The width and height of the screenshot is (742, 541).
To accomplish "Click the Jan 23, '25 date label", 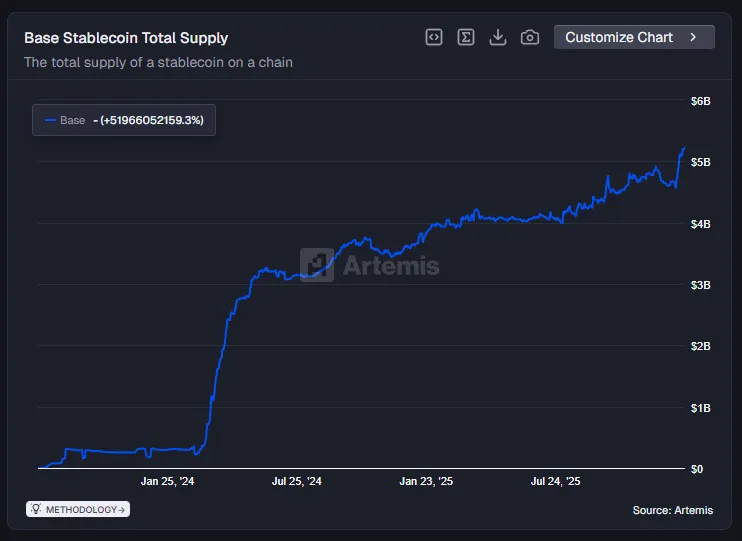I will click(x=426, y=481).
